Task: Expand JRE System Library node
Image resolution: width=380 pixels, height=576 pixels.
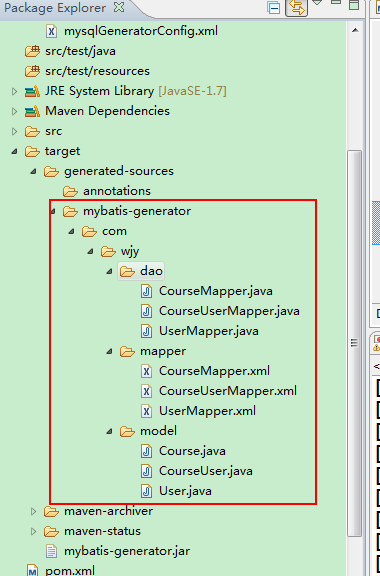Action: click(x=14, y=91)
